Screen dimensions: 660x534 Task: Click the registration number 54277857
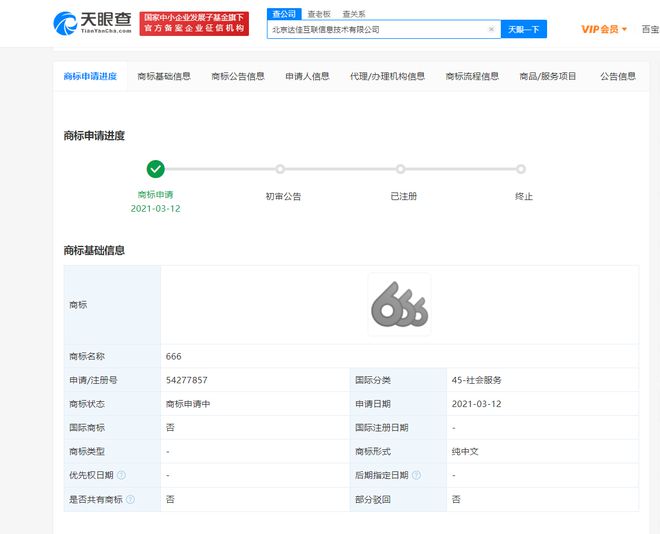pyautogui.click(x=186, y=380)
